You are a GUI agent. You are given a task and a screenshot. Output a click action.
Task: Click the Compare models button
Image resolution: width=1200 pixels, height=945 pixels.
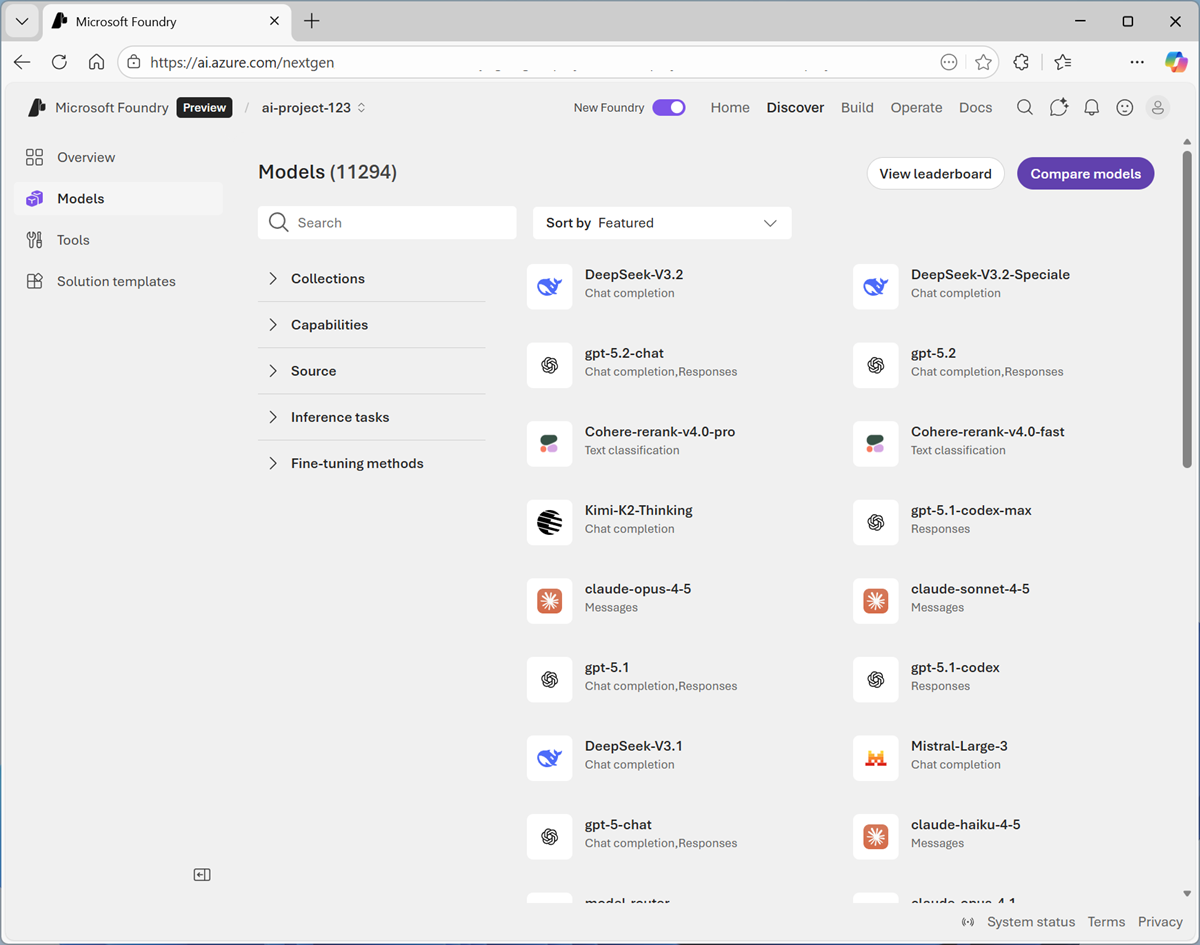coord(1085,174)
